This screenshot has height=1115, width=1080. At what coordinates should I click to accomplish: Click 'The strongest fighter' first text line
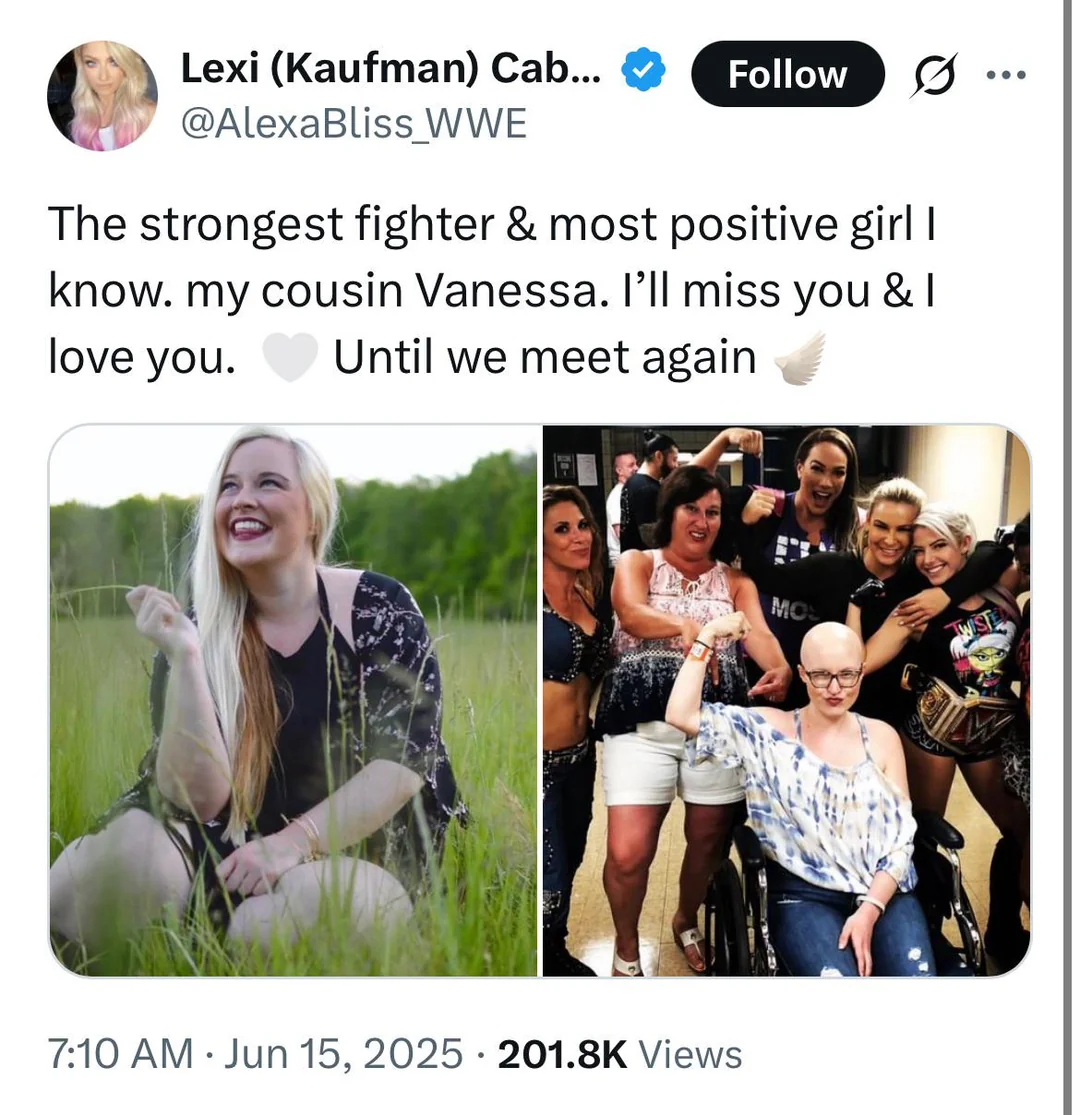point(491,225)
